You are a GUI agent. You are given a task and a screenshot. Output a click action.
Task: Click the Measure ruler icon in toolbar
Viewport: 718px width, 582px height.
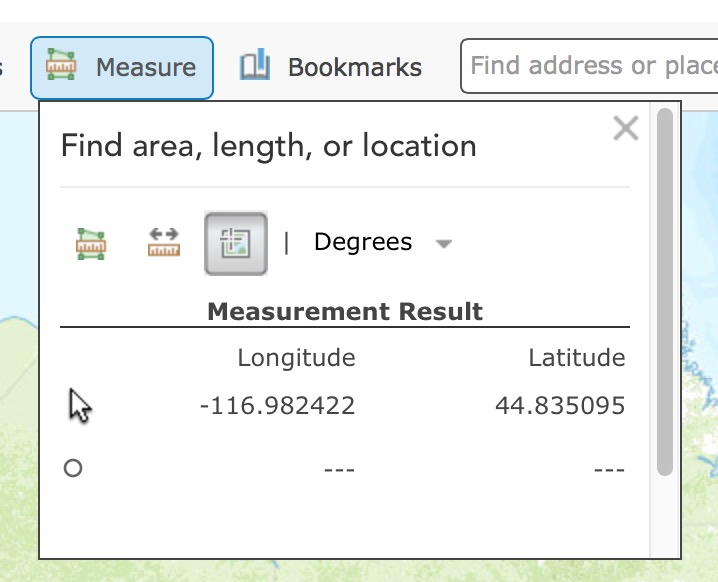click(x=62, y=67)
